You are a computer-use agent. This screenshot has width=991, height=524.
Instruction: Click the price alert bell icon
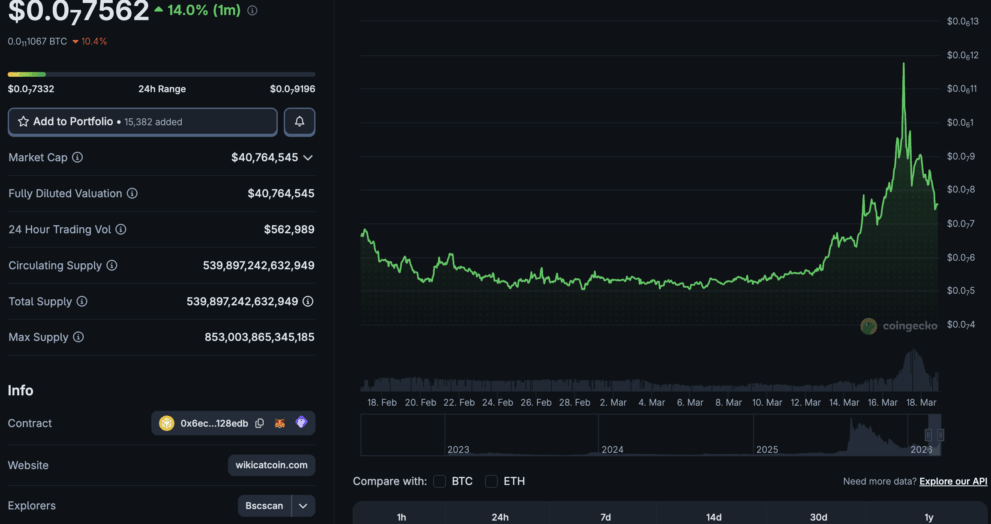pyautogui.click(x=300, y=122)
